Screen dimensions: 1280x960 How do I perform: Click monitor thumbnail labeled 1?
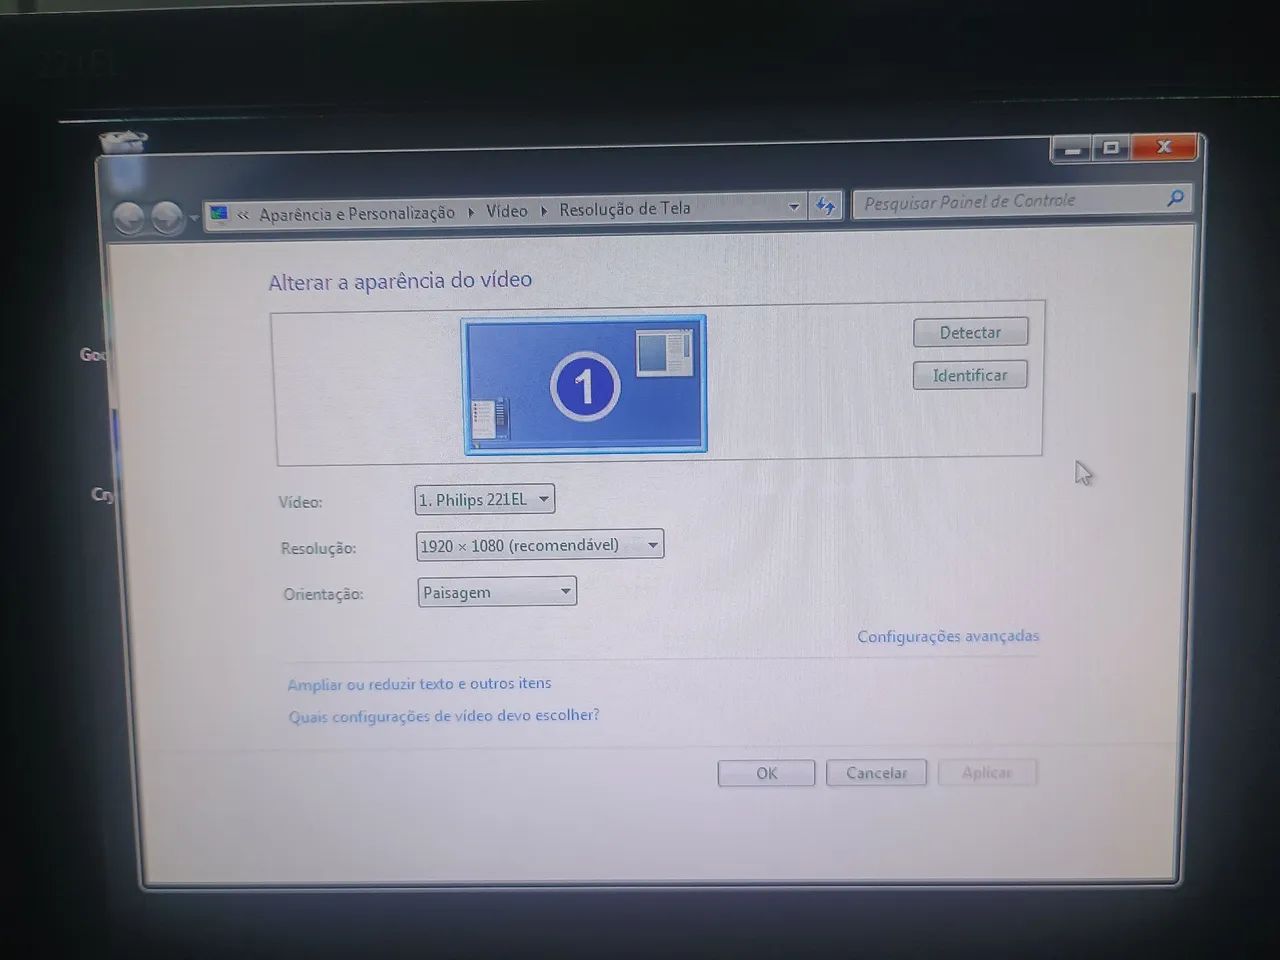coord(585,385)
